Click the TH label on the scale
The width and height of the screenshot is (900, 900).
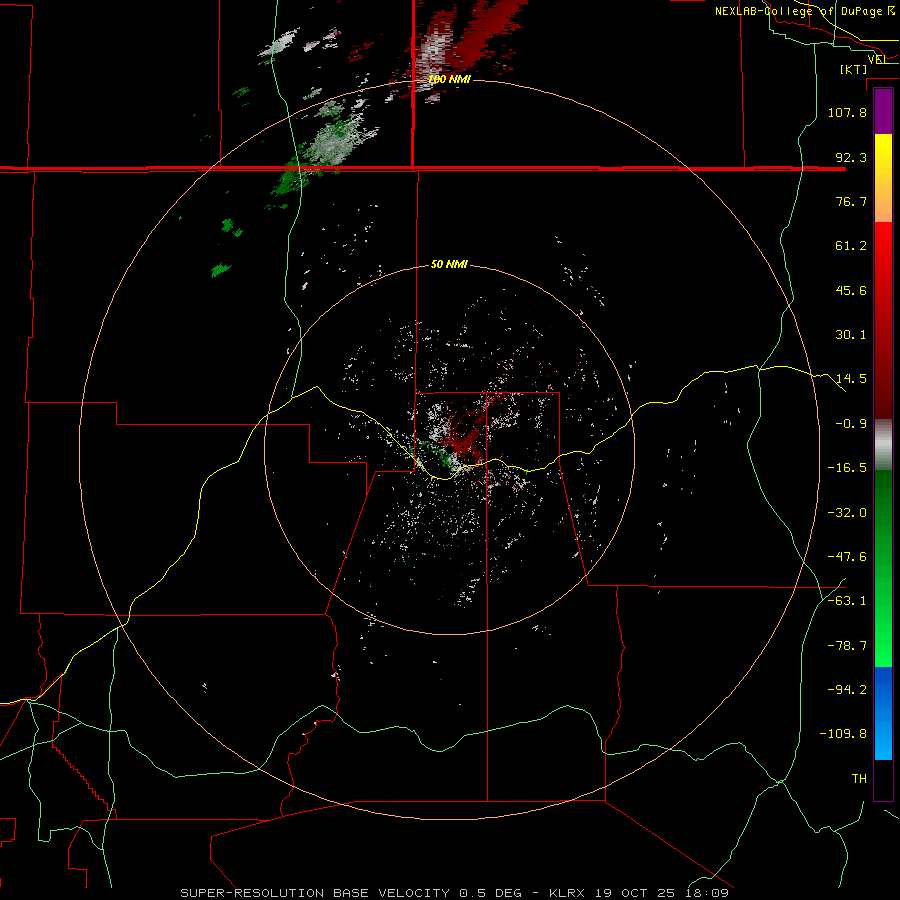click(859, 778)
